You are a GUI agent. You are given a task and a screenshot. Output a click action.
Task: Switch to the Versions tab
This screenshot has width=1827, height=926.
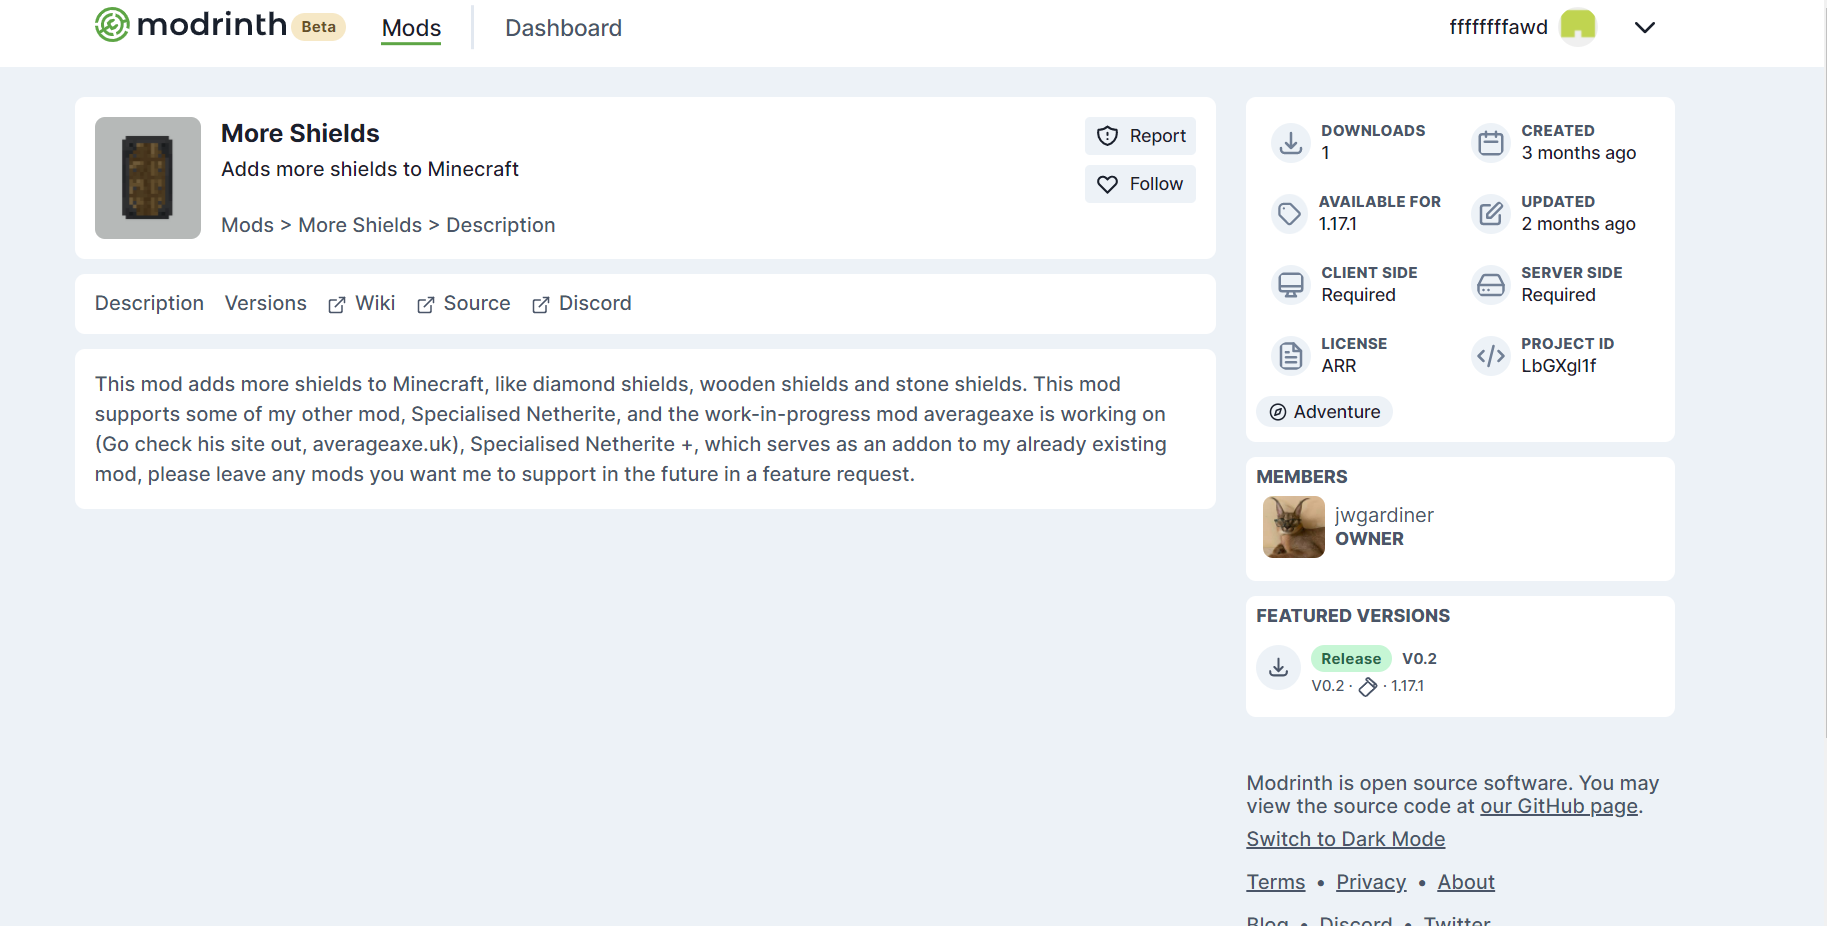click(x=265, y=303)
